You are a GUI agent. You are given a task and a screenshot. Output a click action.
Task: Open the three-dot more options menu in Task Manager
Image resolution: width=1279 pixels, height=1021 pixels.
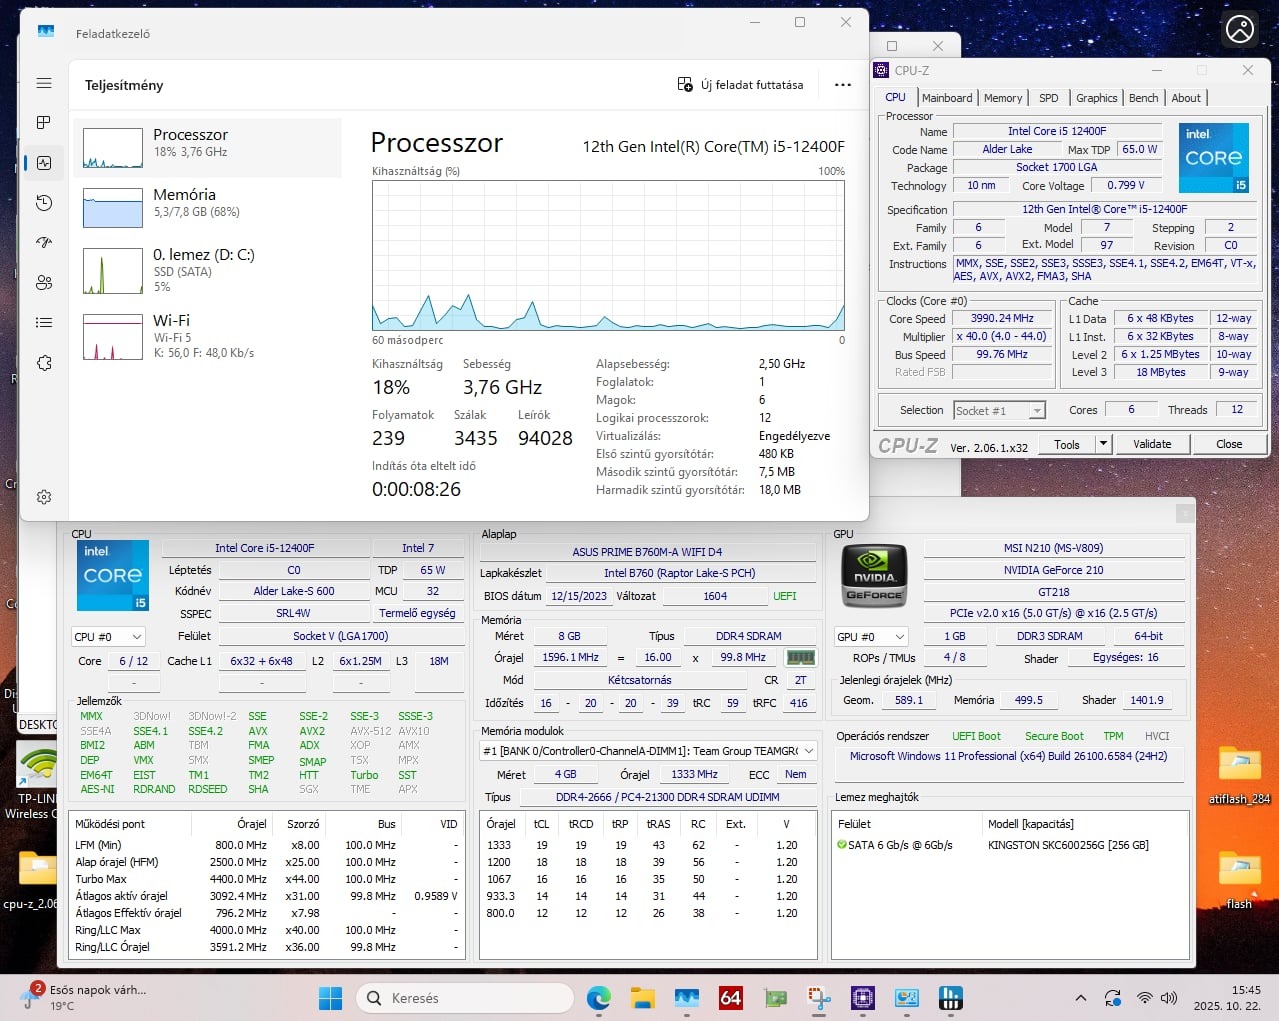coord(843,85)
